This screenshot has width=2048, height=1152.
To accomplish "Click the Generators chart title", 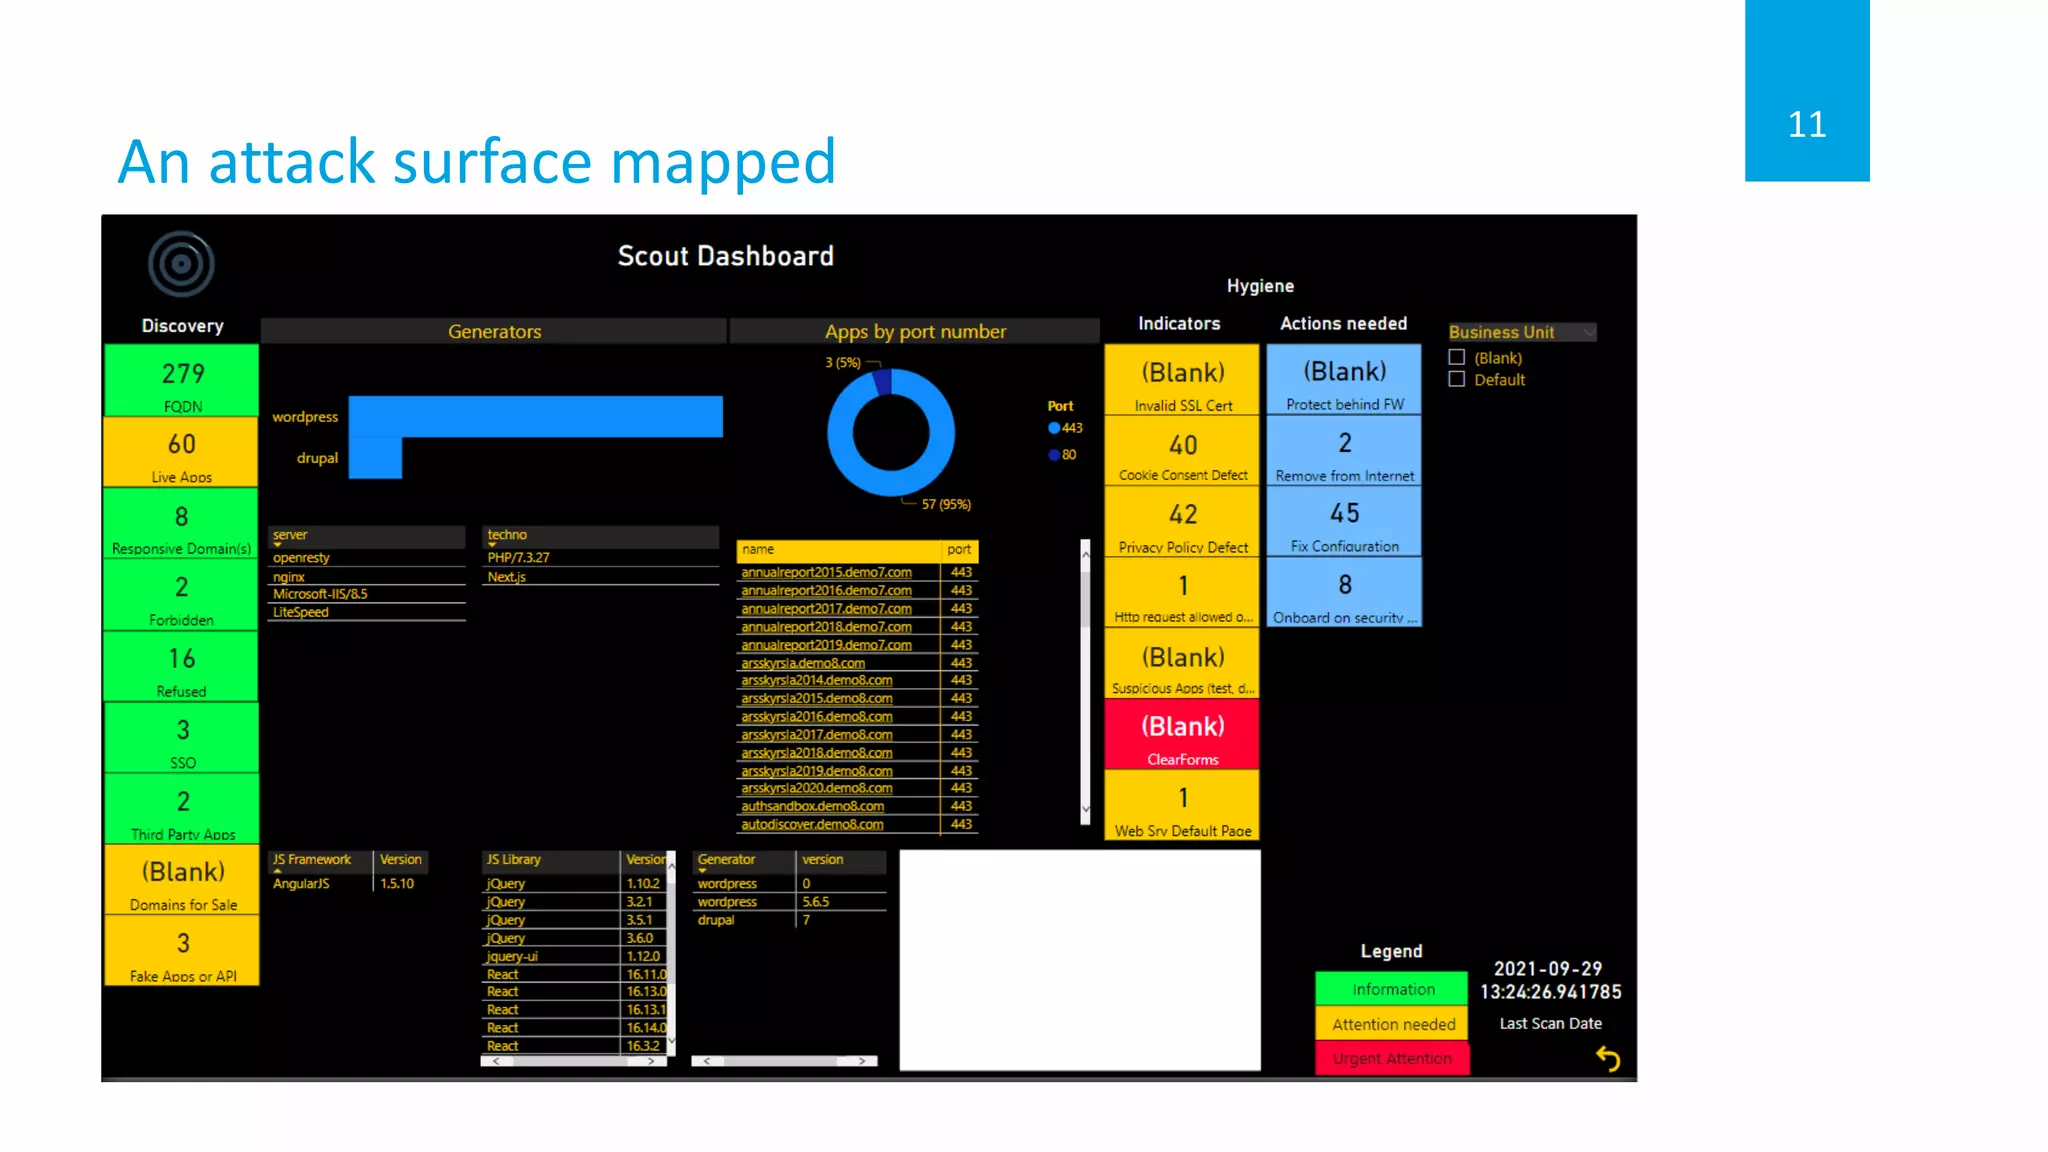I will click(494, 331).
